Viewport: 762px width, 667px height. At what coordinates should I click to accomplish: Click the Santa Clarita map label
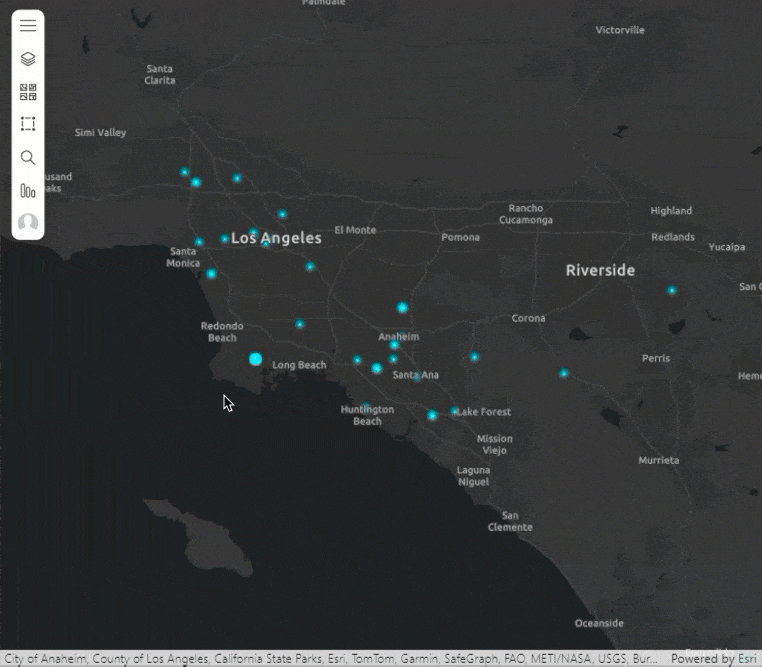coord(159,74)
